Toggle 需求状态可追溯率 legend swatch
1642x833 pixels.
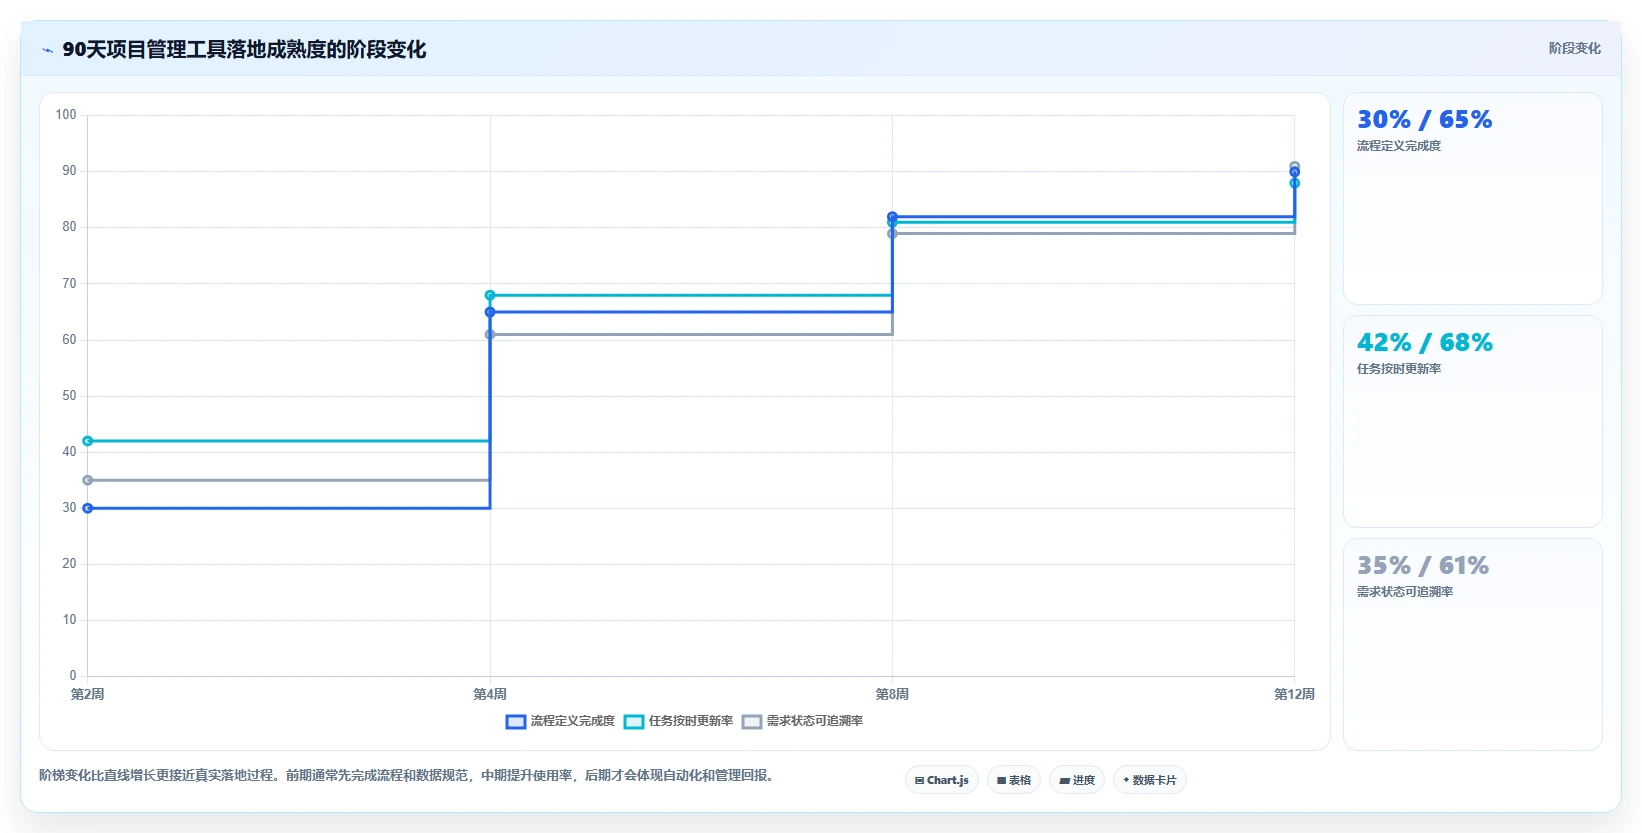point(752,722)
